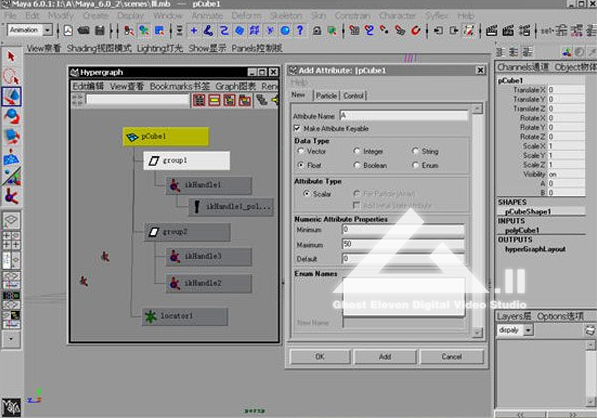Click the Translate X value in Channel Box
This screenshot has width=597, height=418.
(x=566, y=90)
